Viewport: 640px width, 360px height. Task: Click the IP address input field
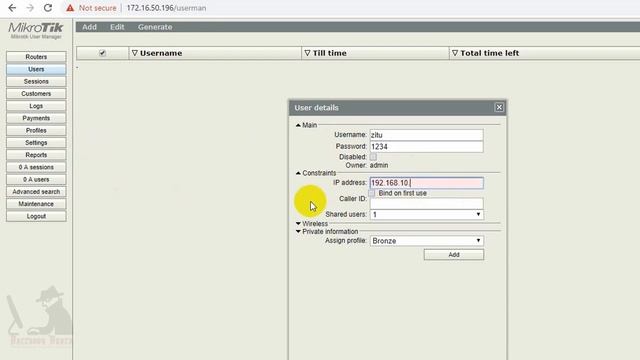pos(426,183)
